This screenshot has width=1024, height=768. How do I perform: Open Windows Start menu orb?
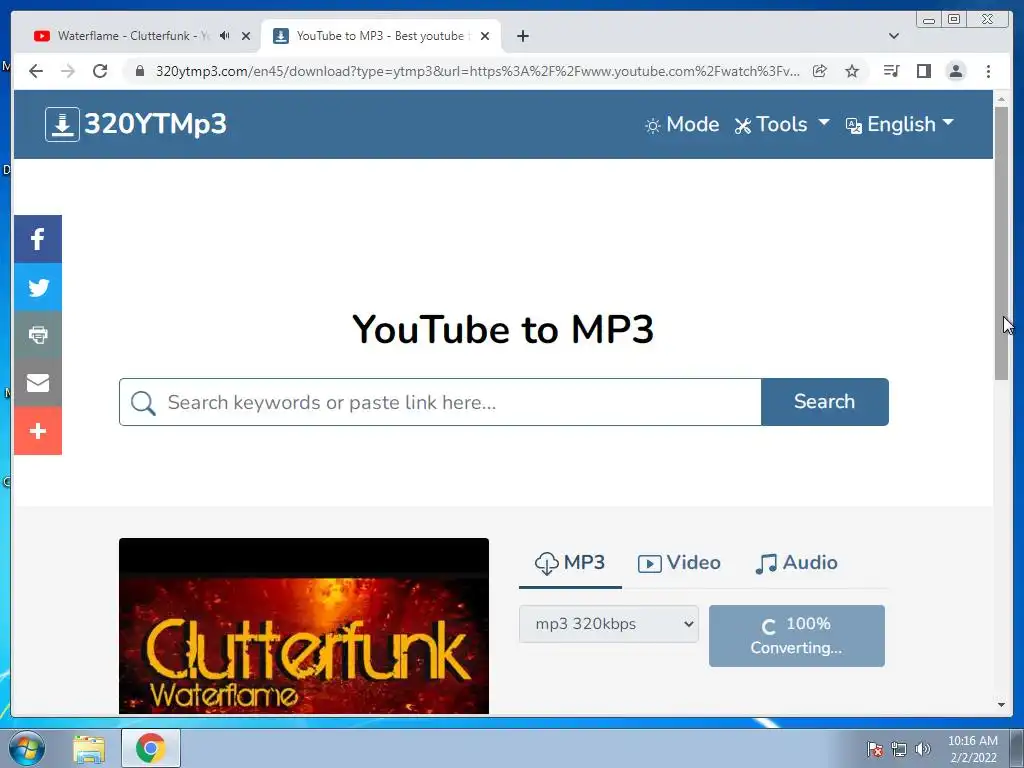tap(26, 748)
